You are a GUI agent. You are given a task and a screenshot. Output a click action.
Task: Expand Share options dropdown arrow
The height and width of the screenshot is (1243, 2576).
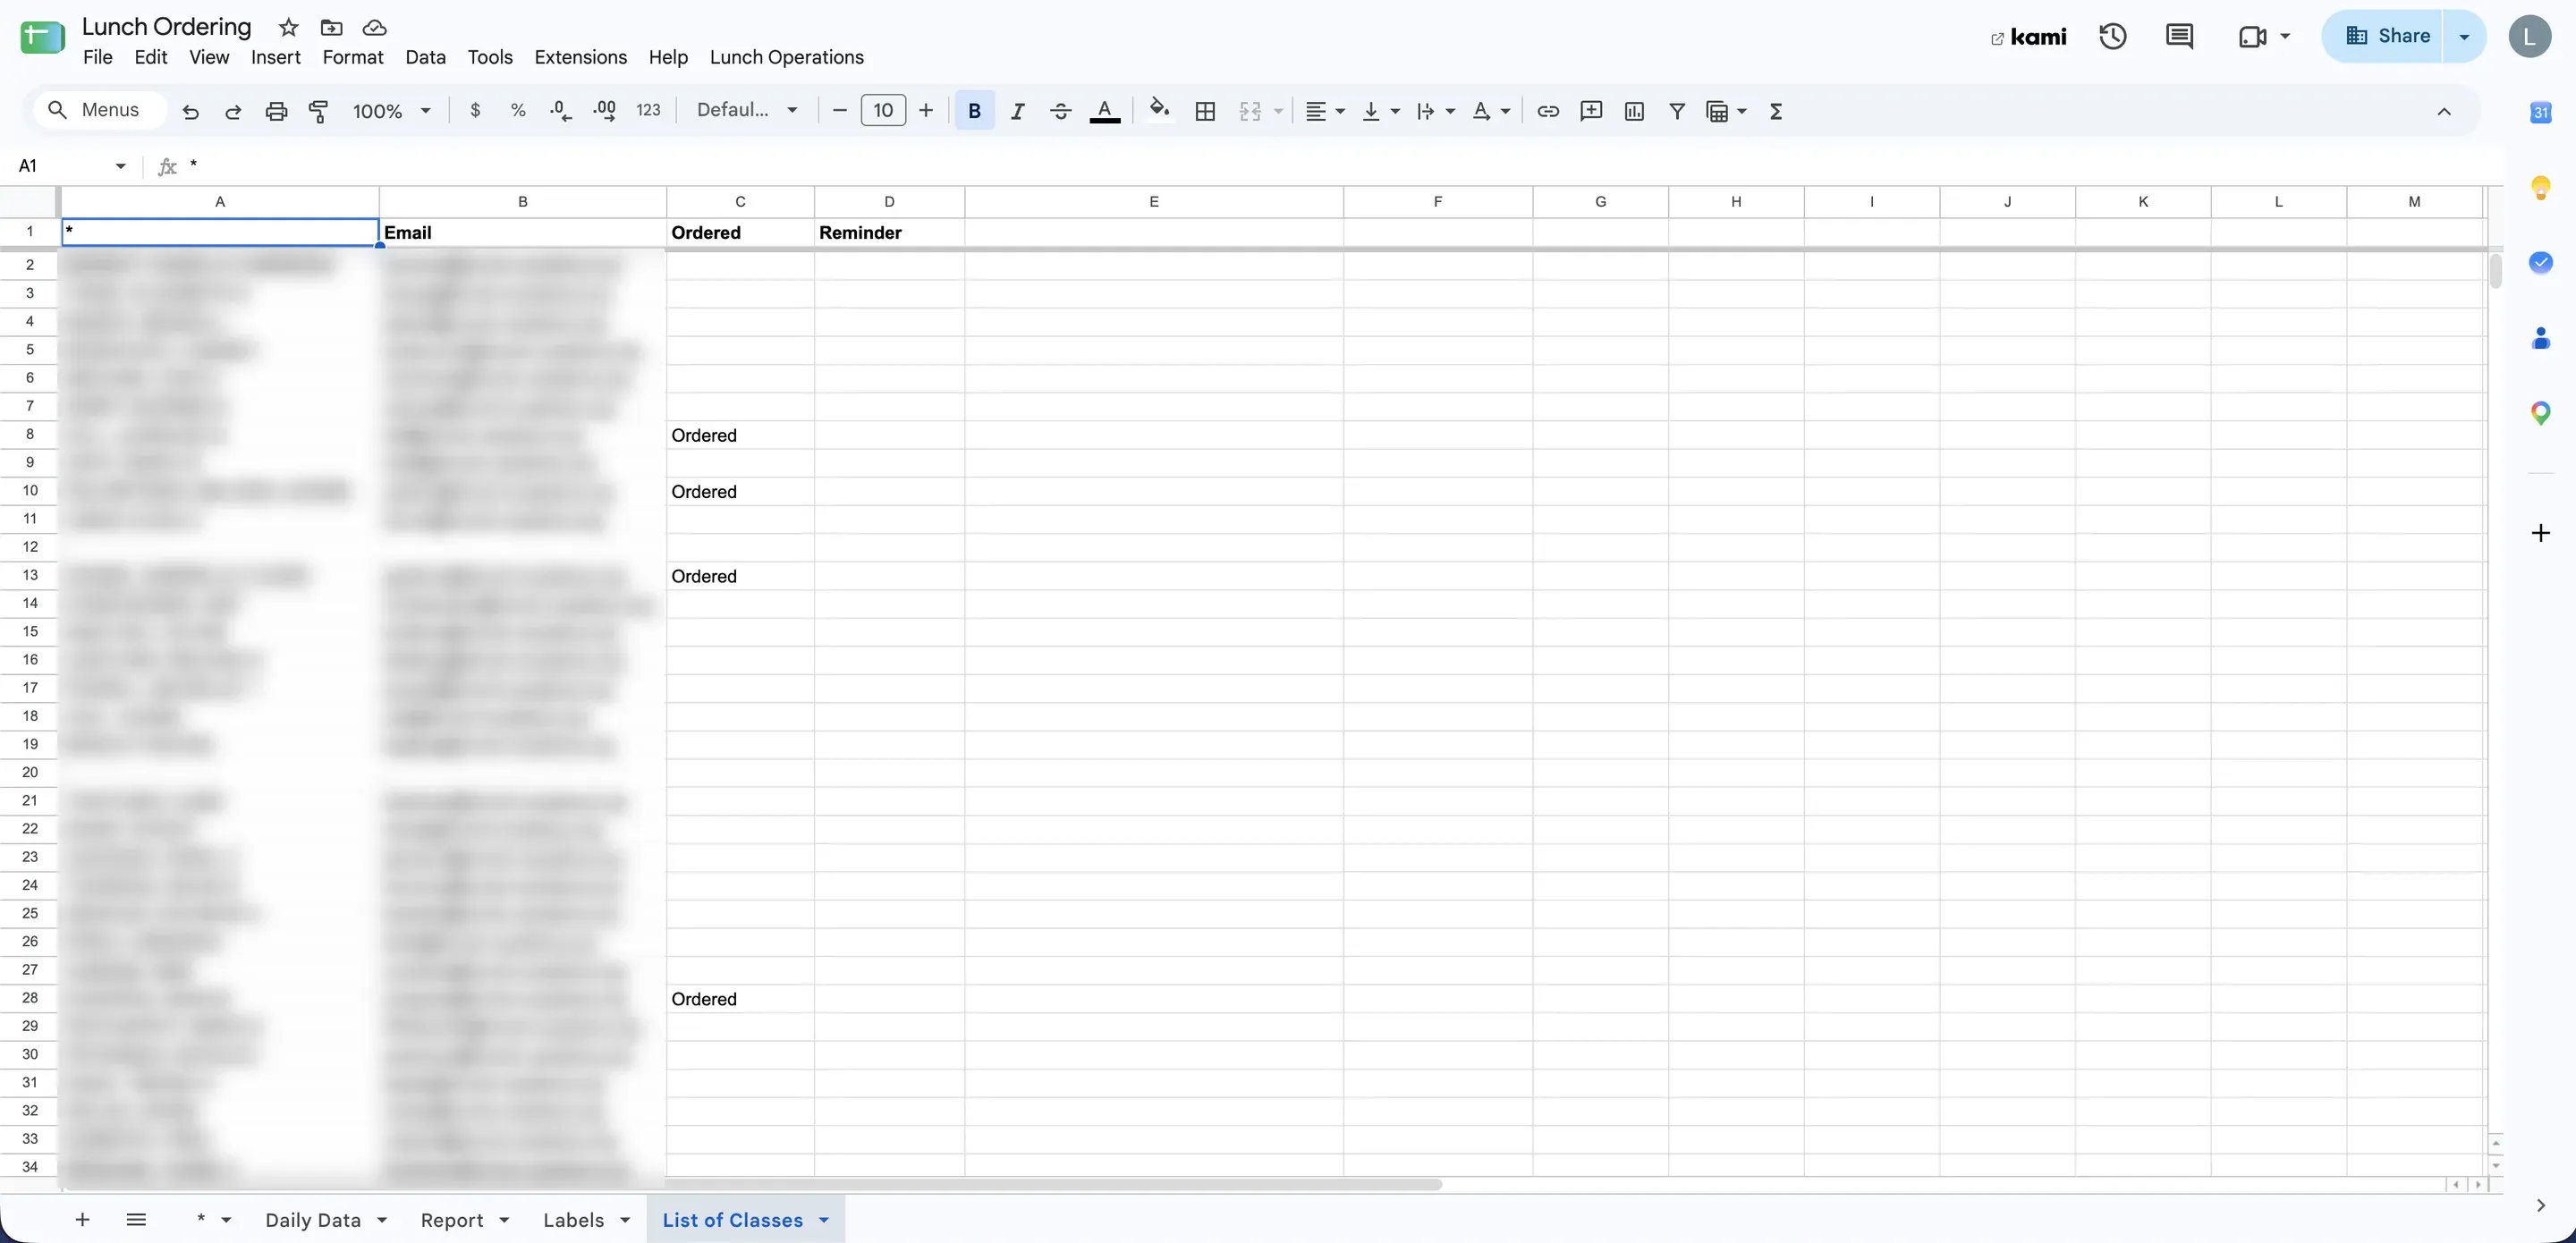pyautogui.click(x=2464, y=37)
